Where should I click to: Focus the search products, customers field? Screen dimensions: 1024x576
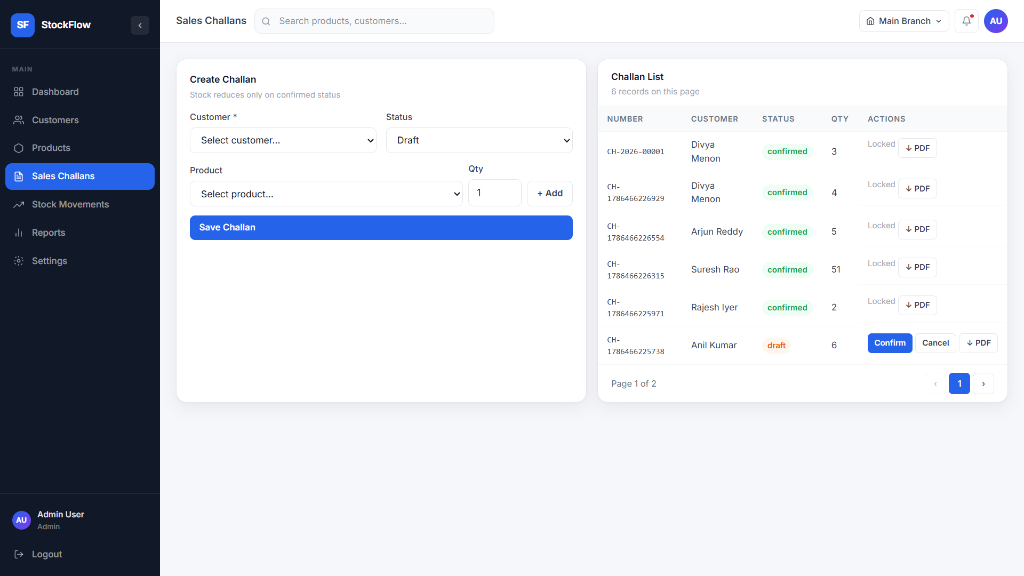[x=374, y=21]
